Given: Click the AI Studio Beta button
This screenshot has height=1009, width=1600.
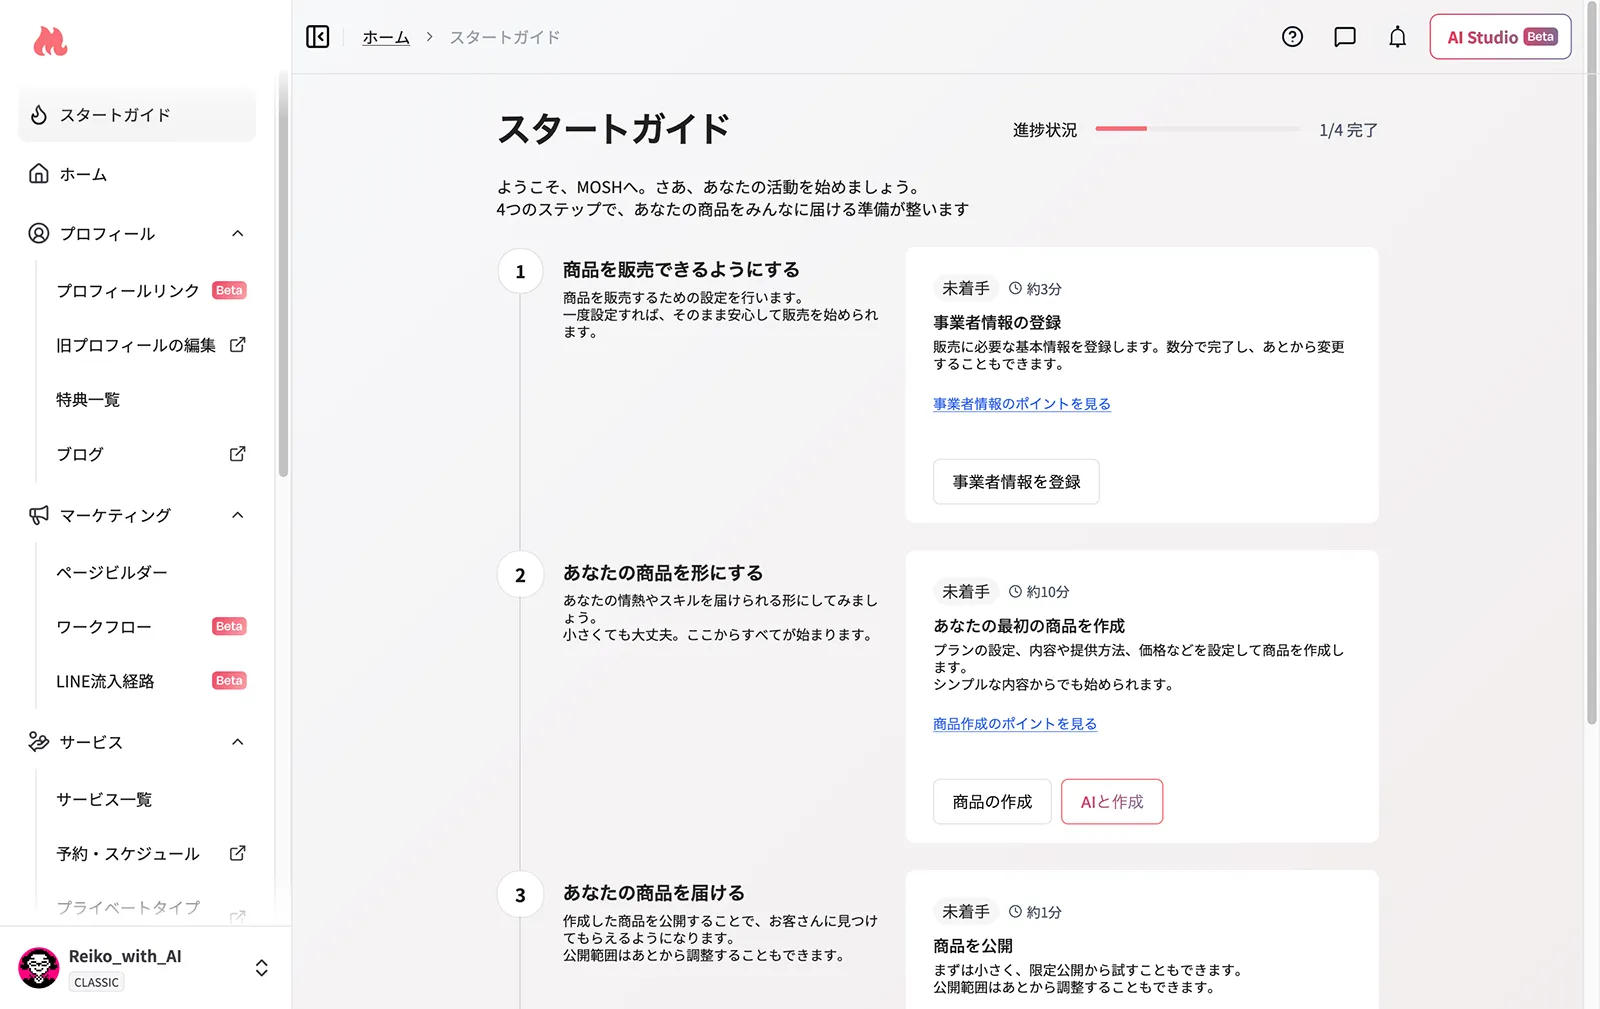Looking at the screenshot, I should (x=1500, y=37).
